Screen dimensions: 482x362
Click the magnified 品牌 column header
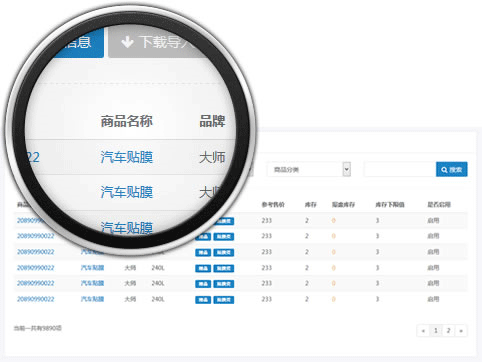click(212, 121)
